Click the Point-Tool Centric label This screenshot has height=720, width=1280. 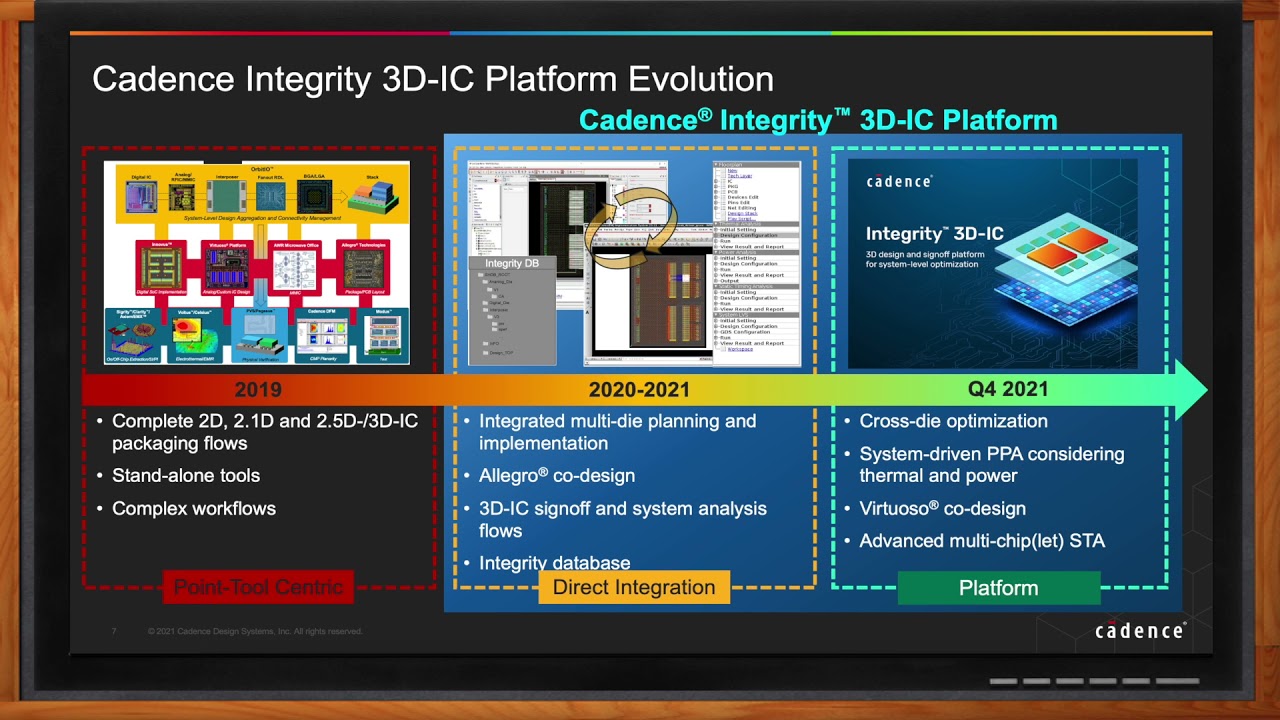coord(258,587)
